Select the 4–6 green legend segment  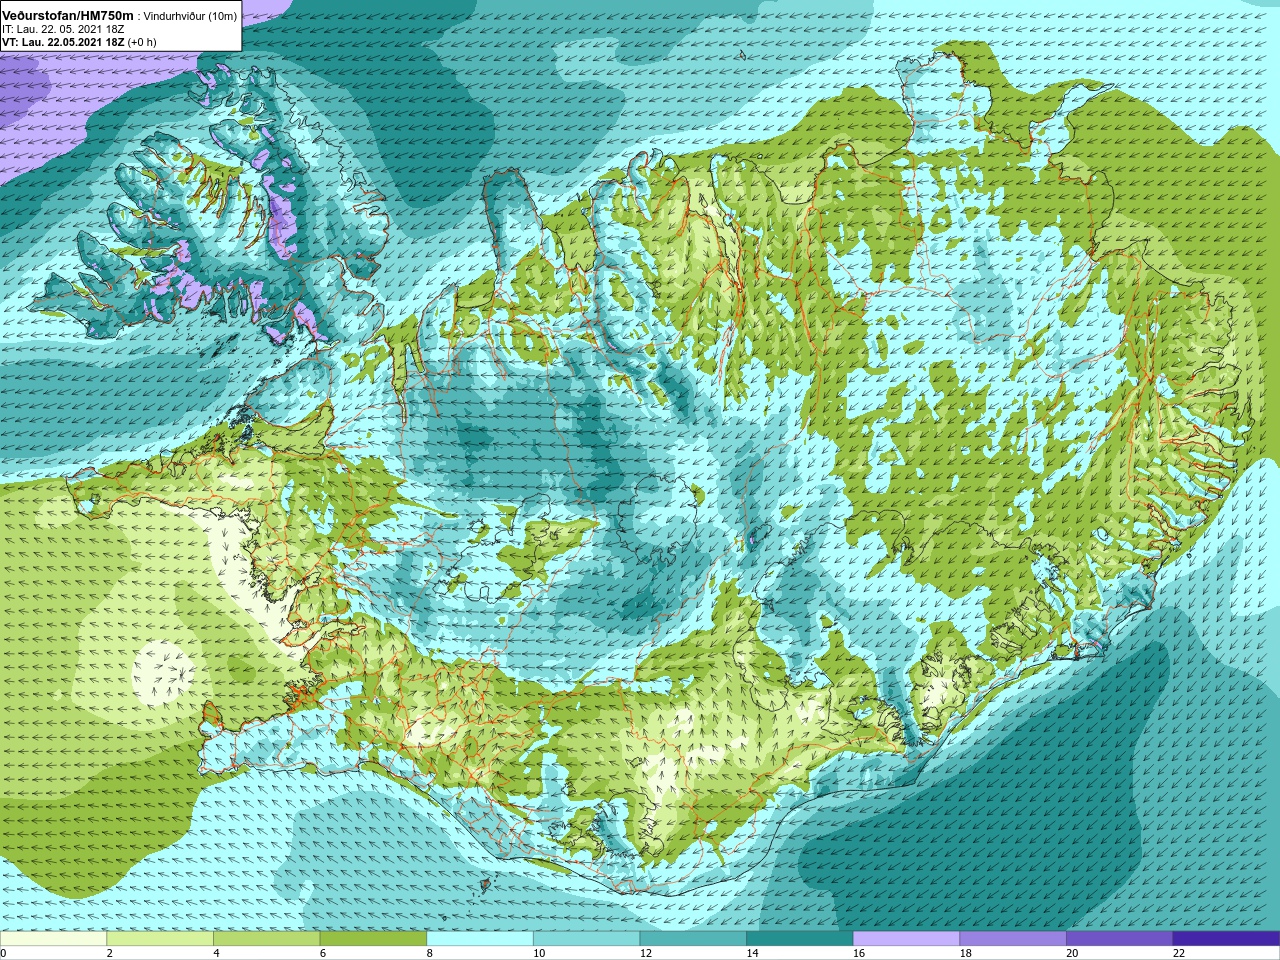coord(266,938)
